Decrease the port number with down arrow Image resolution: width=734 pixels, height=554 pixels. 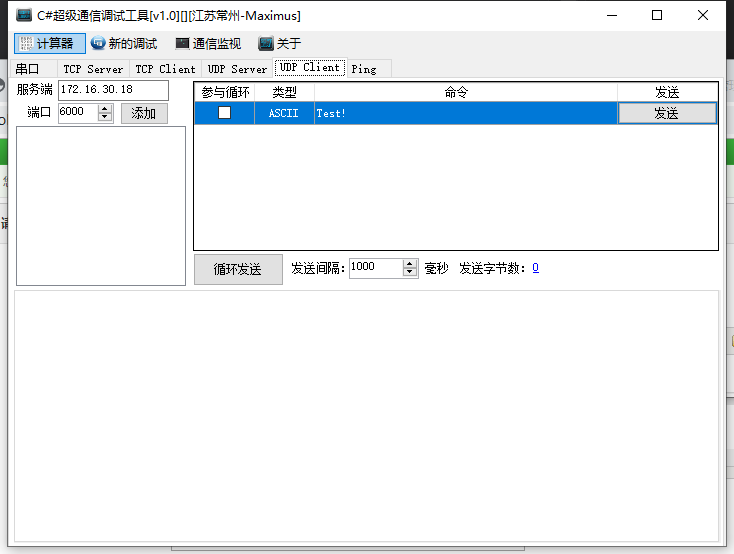(x=105, y=117)
